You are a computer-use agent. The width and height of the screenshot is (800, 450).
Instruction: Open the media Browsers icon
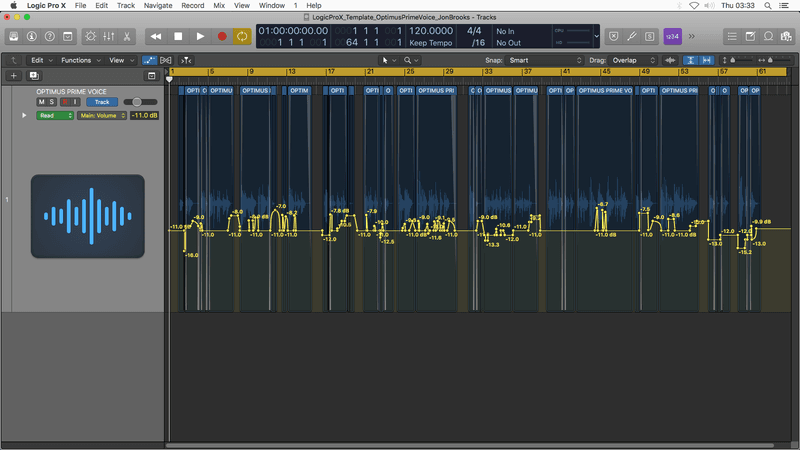point(786,36)
